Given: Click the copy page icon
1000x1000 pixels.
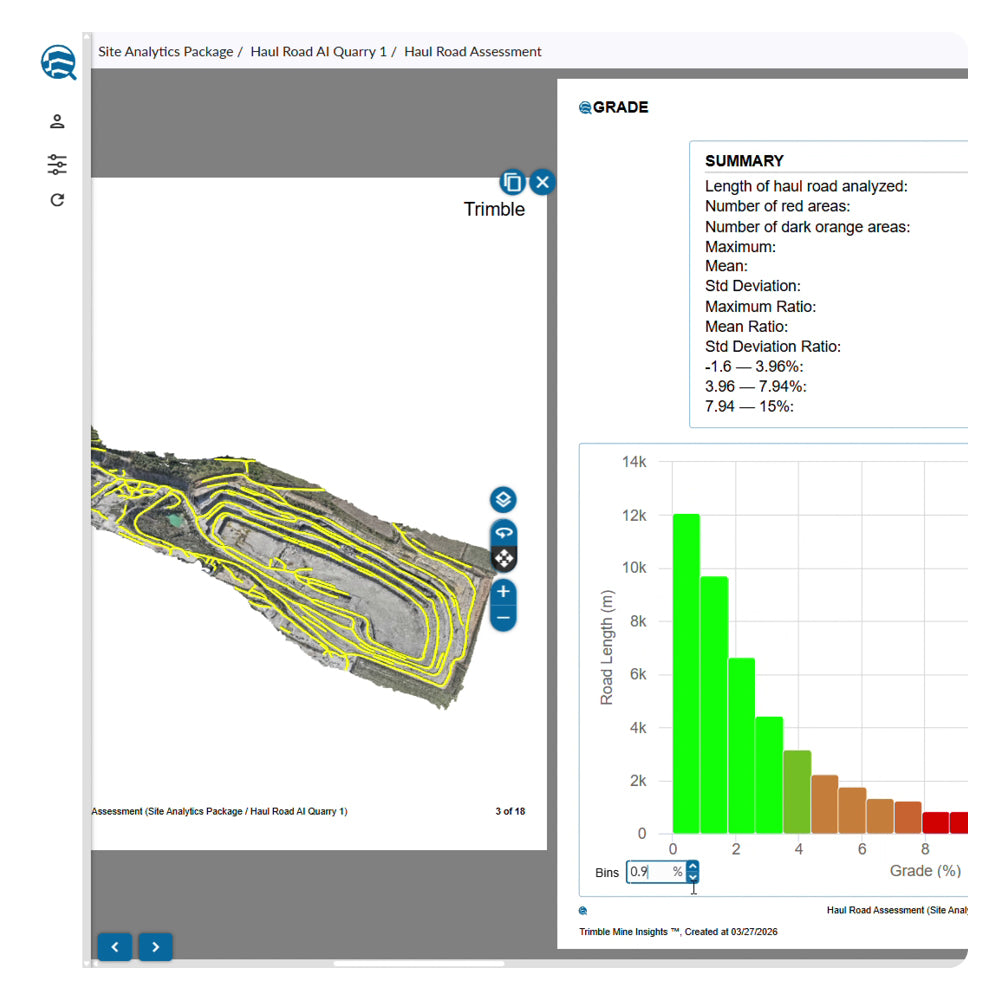Looking at the screenshot, I should tap(512, 182).
